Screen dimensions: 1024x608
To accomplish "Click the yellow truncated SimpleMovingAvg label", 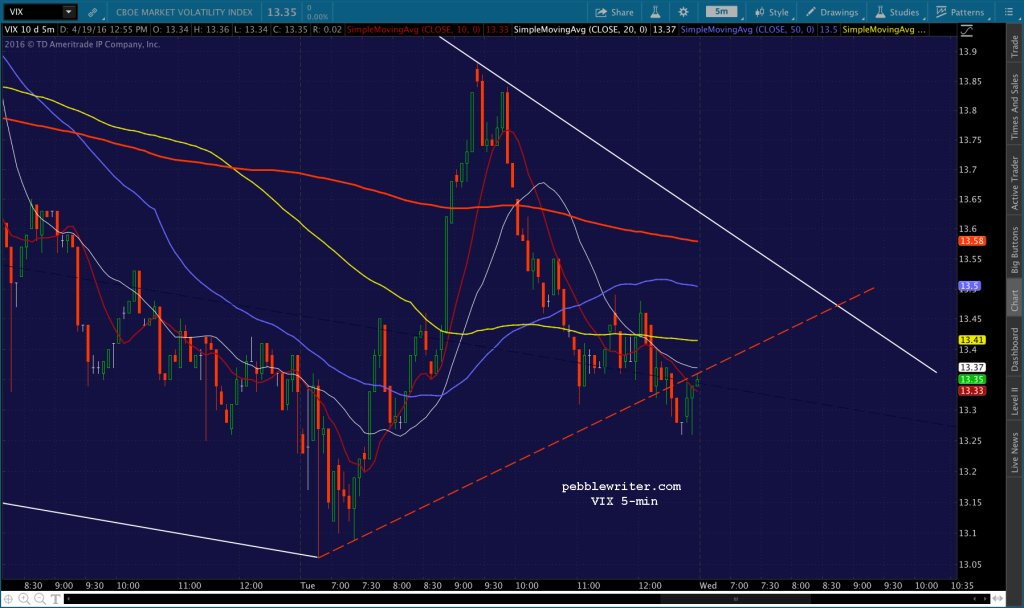I will coord(884,30).
